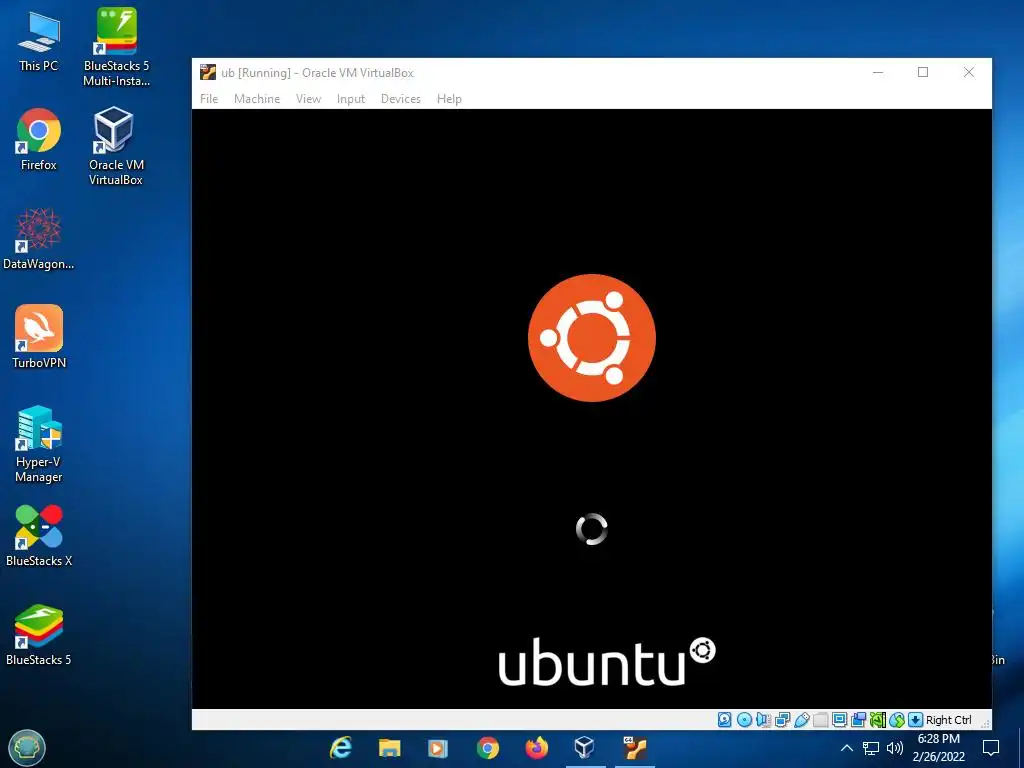The width and height of the screenshot is (1024, 768).
Task: Select the This PC desktop icon
Action: 39,41
